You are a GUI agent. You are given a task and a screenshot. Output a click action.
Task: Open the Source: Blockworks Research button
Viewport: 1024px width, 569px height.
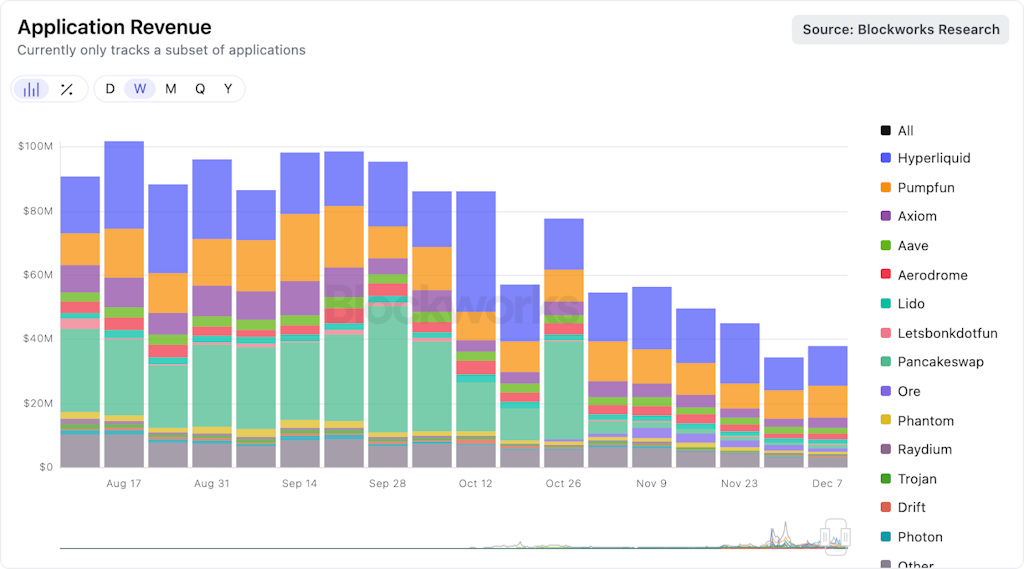click(x=900, y=30)
